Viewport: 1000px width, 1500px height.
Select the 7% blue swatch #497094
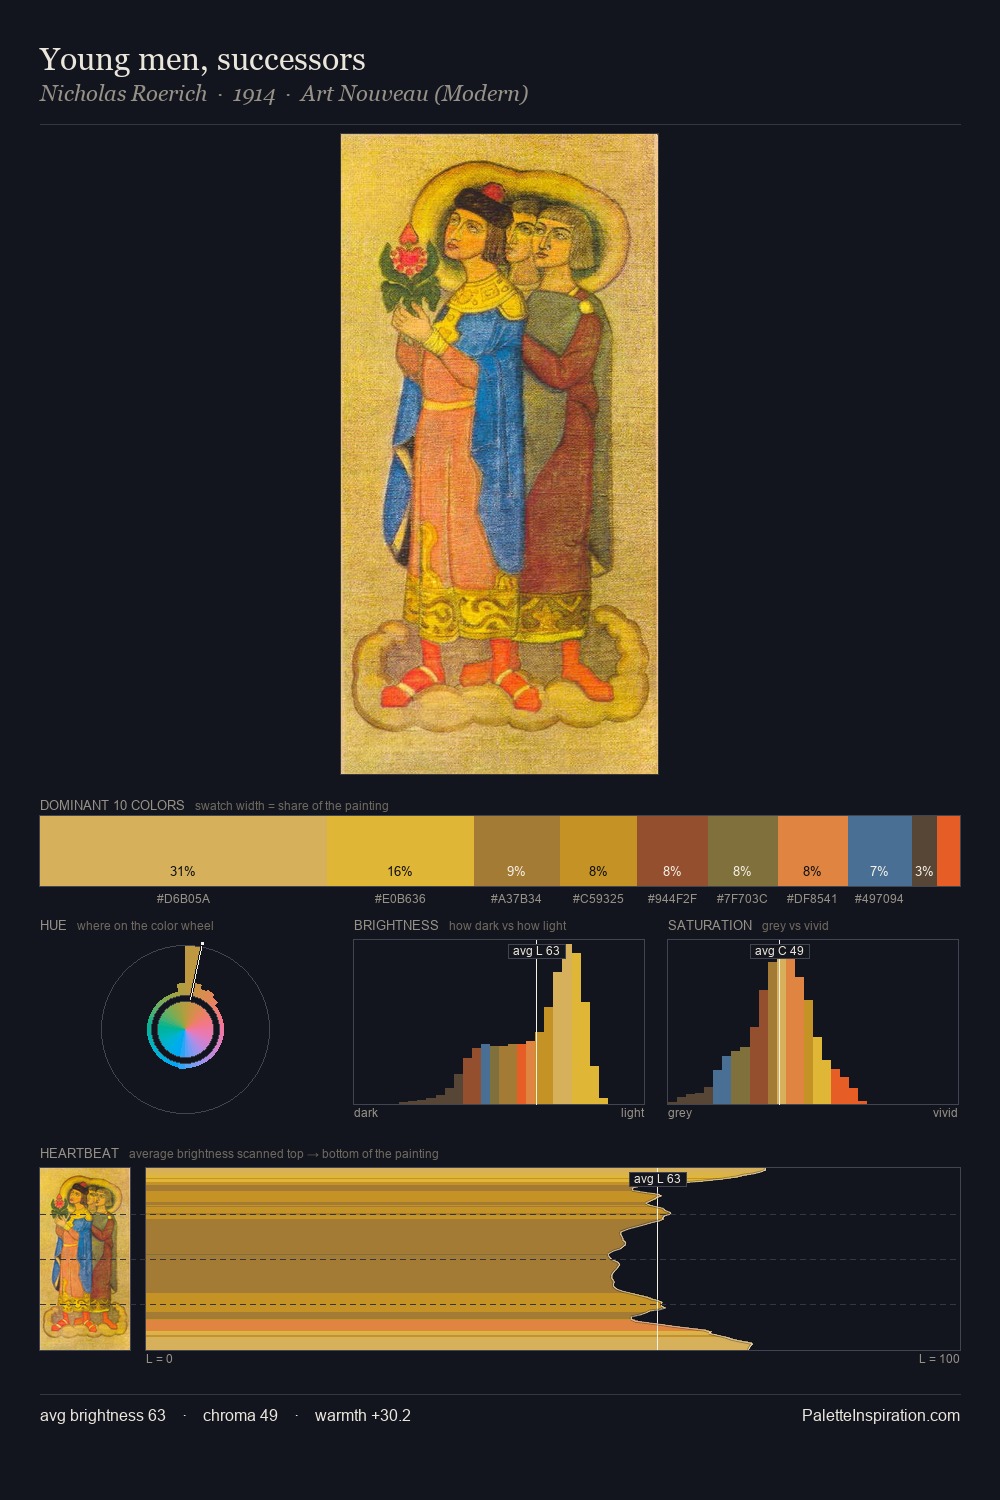(x=880, y=851)
